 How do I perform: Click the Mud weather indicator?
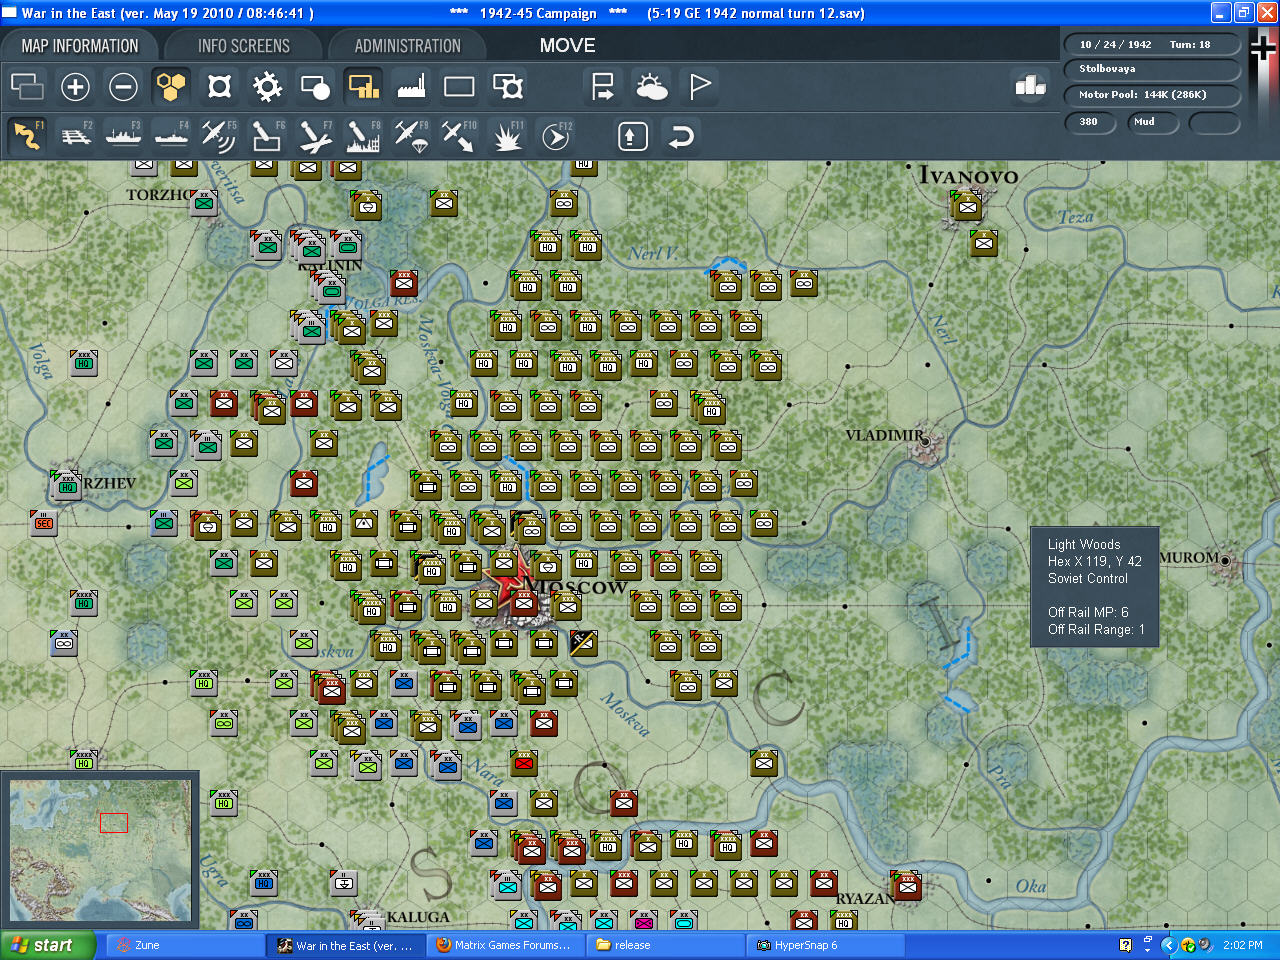1152,122
